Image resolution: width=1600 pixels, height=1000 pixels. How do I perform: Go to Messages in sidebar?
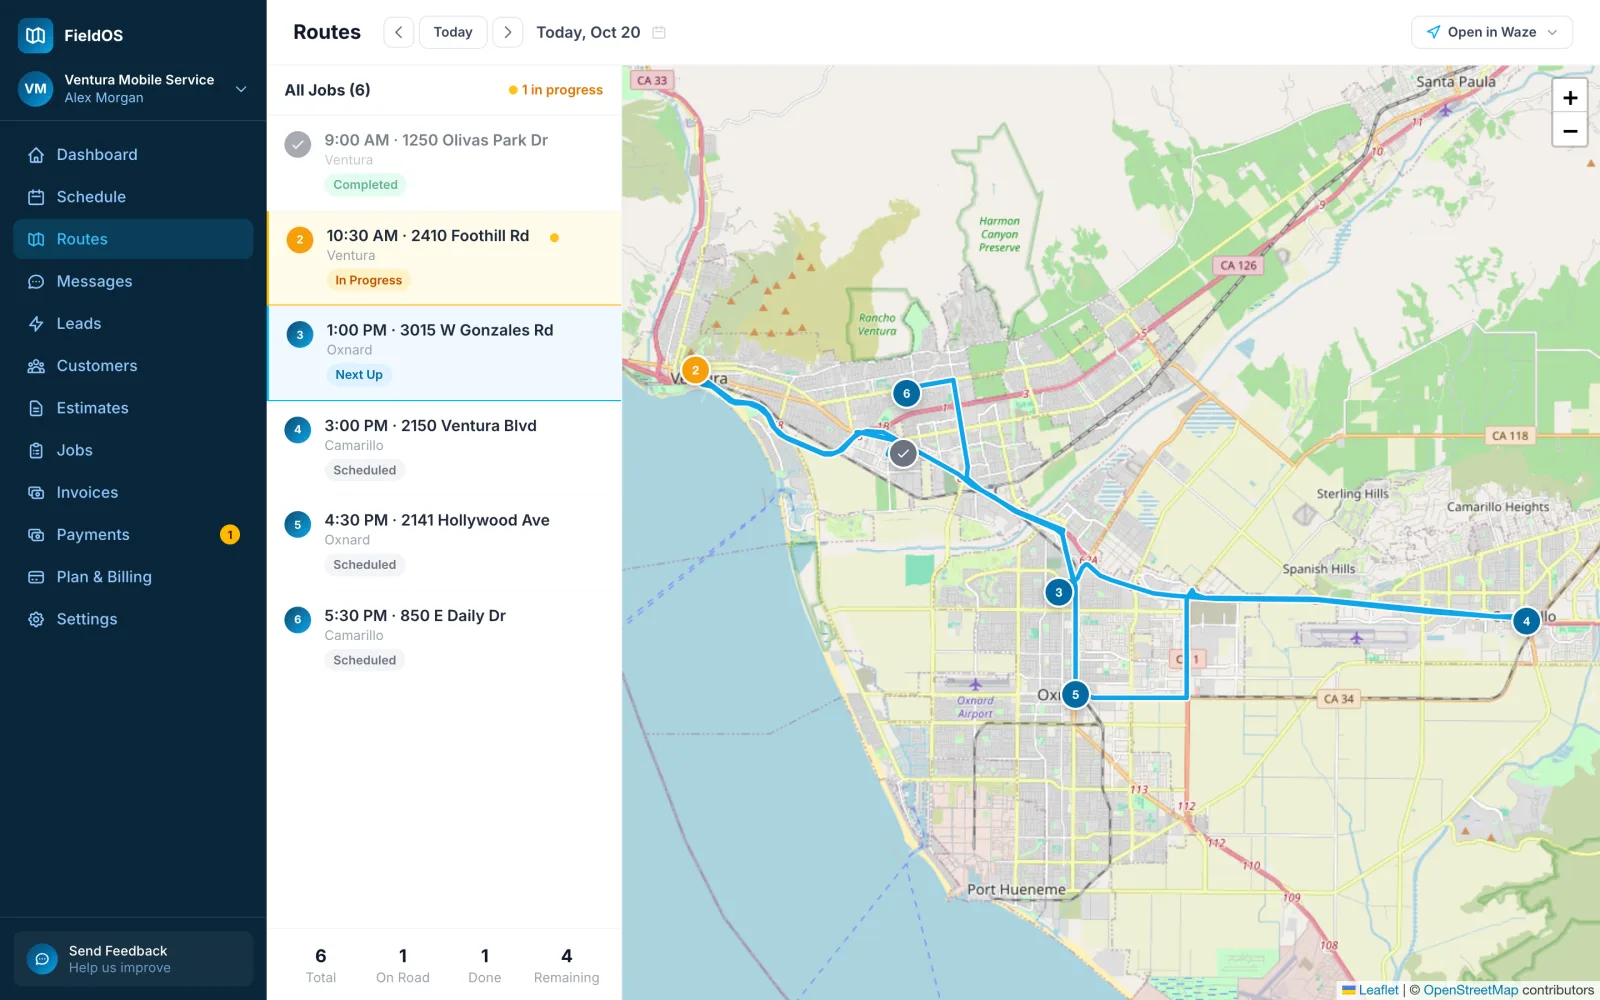133,281
